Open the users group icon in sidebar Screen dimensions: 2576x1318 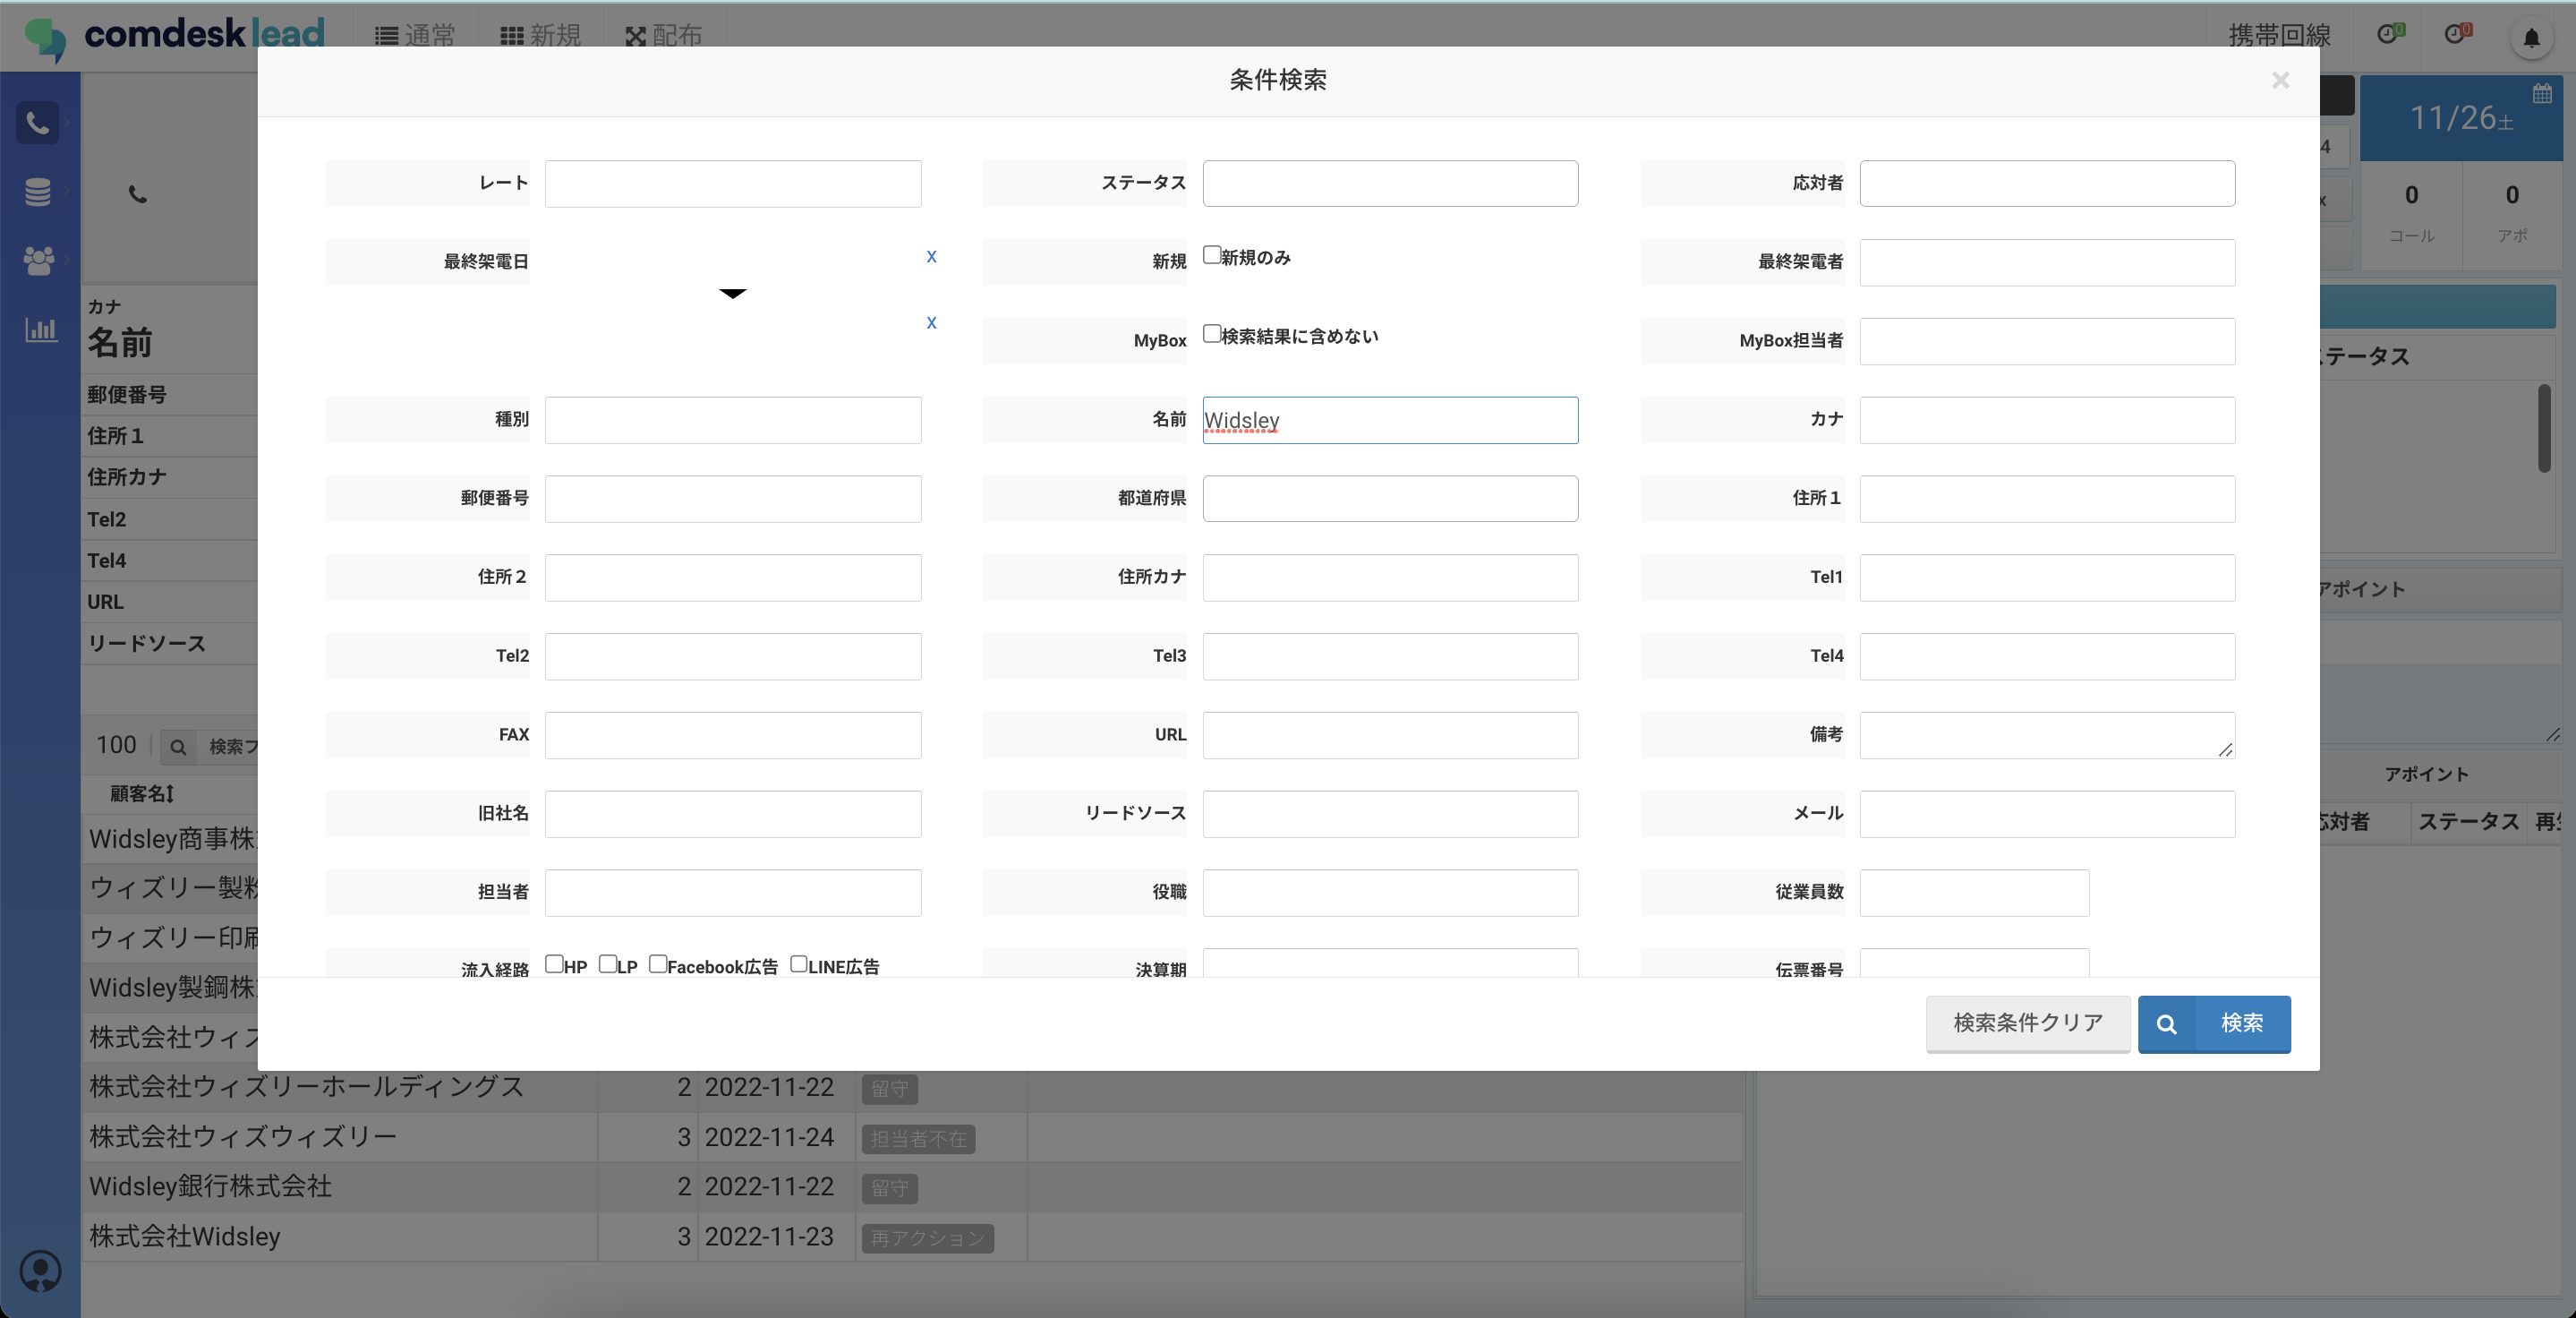pyautogui.click(x=38, y=260)
